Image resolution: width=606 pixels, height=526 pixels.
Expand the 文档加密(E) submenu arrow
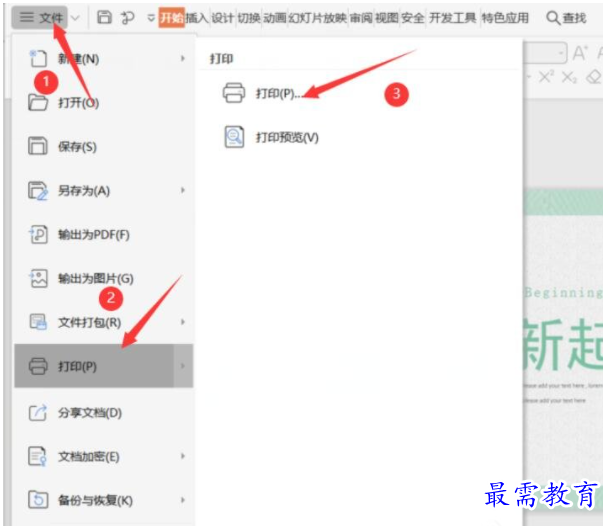tap(183, 456)
